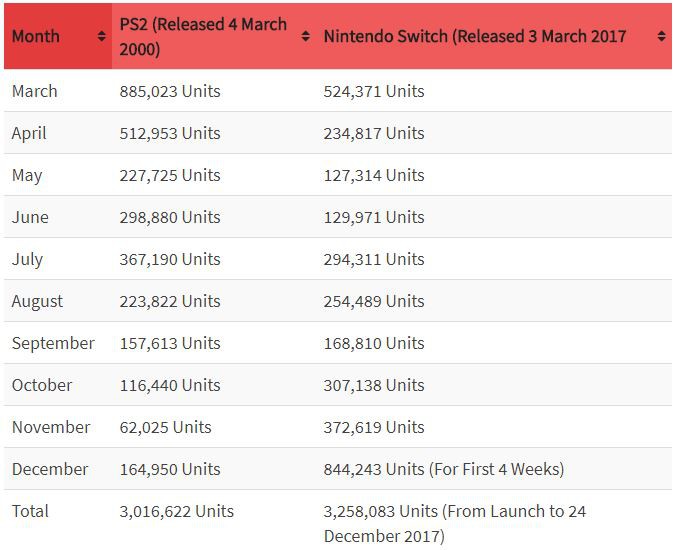Click Switch October value 307,138 Units
This screenshot has width=676, height=550.
tap(374, 385)
